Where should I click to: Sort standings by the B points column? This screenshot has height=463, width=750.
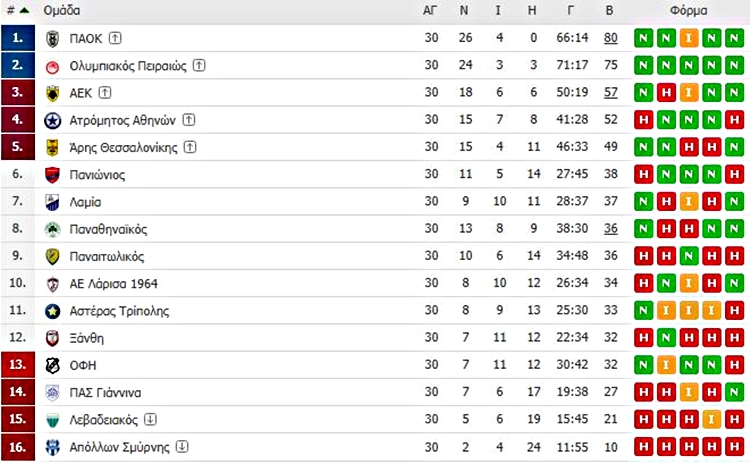[609, 10]
